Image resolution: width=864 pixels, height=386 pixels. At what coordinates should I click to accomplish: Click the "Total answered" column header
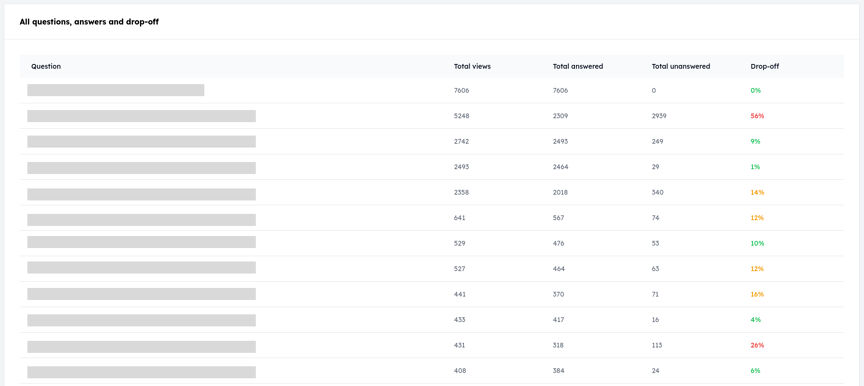578,67
